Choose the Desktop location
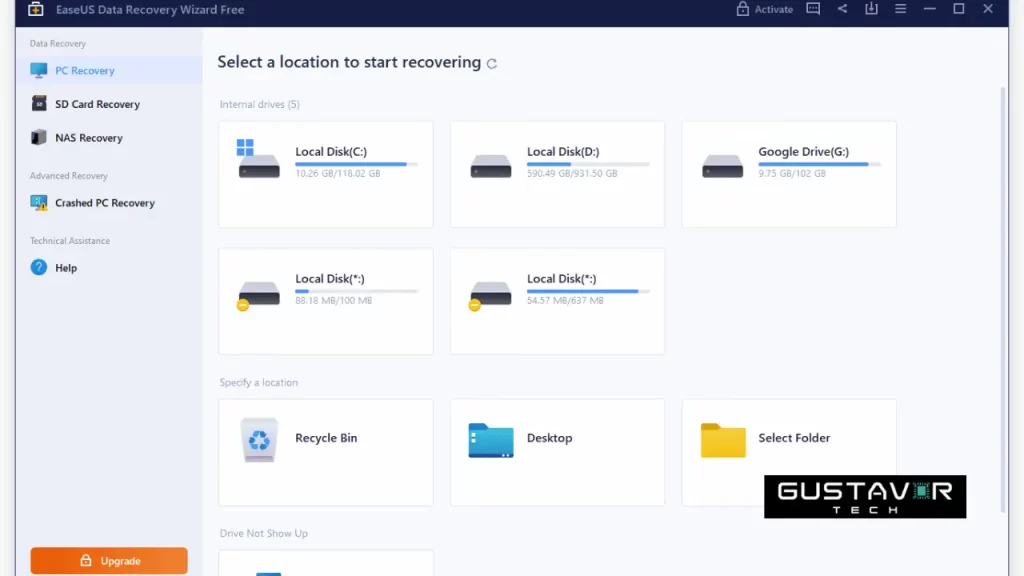This screenshot has width=1024, height=576. 557,453
